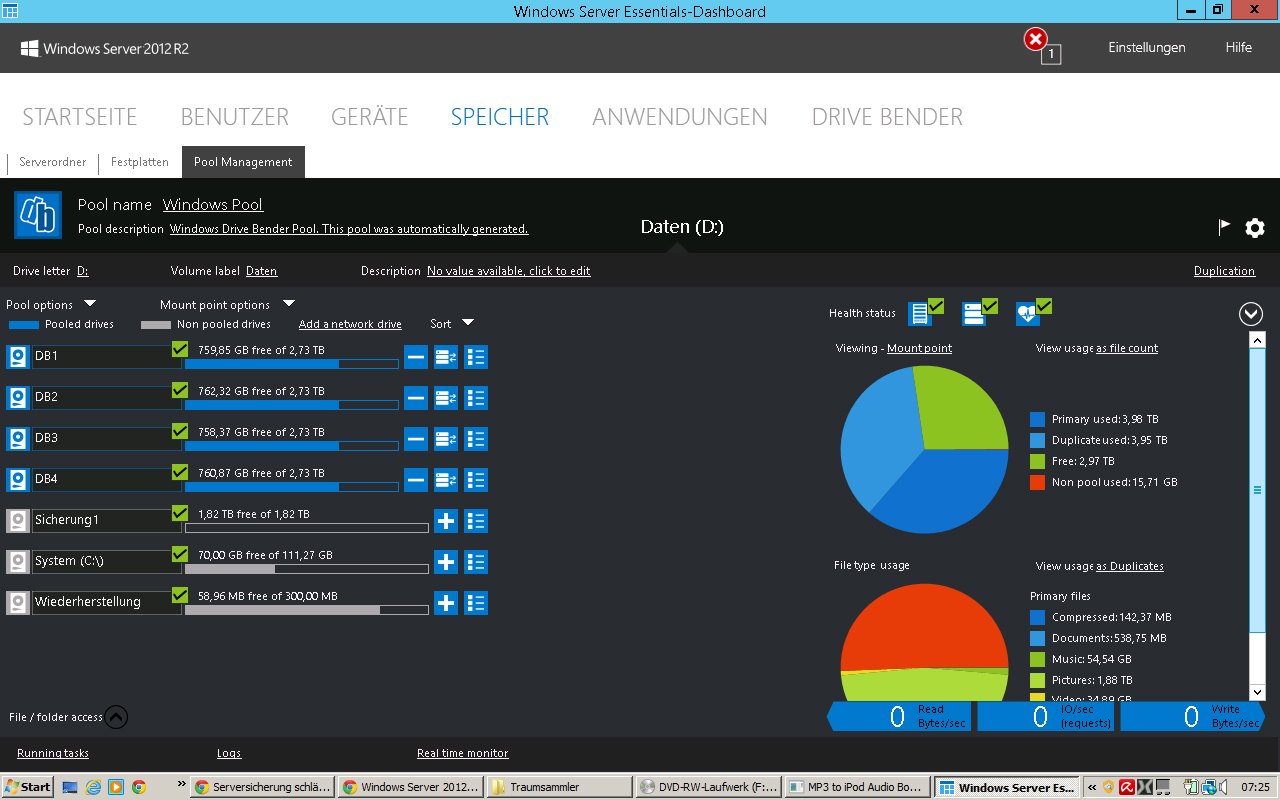
Task: Switch to the GERÄTE tab
Action: 370,117
